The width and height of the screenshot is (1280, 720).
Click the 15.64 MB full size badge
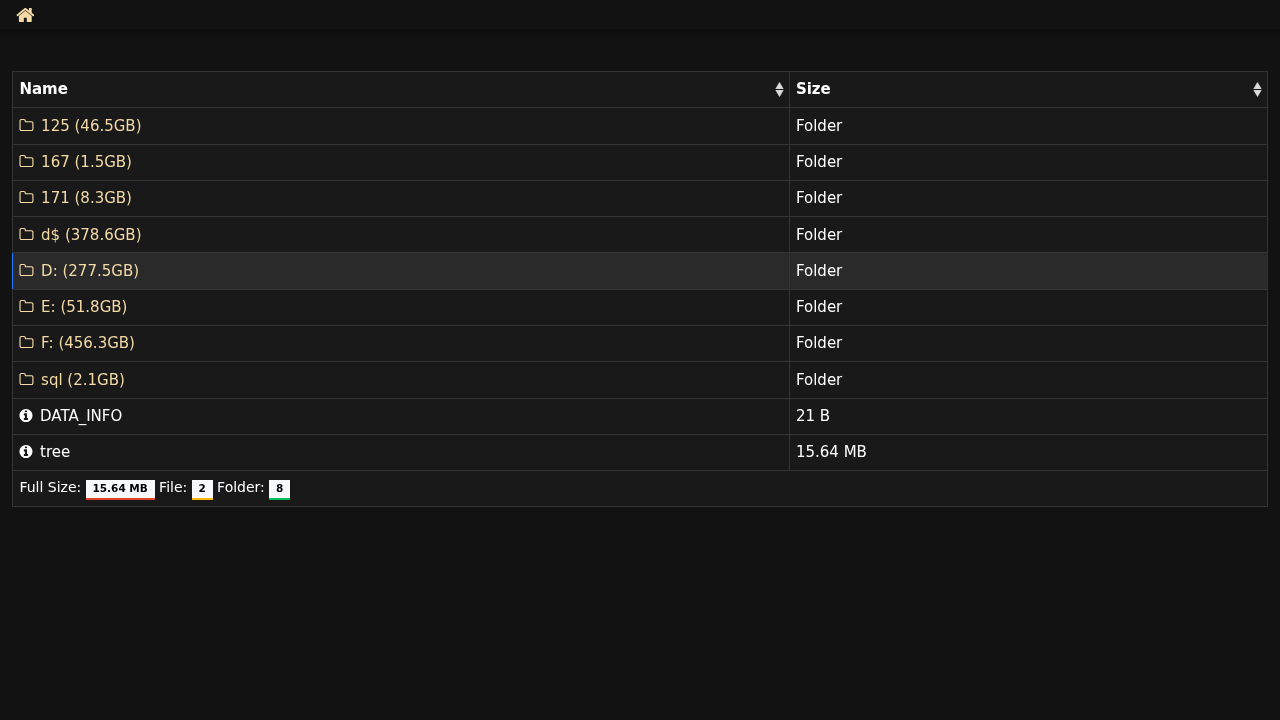pos(120,489)
